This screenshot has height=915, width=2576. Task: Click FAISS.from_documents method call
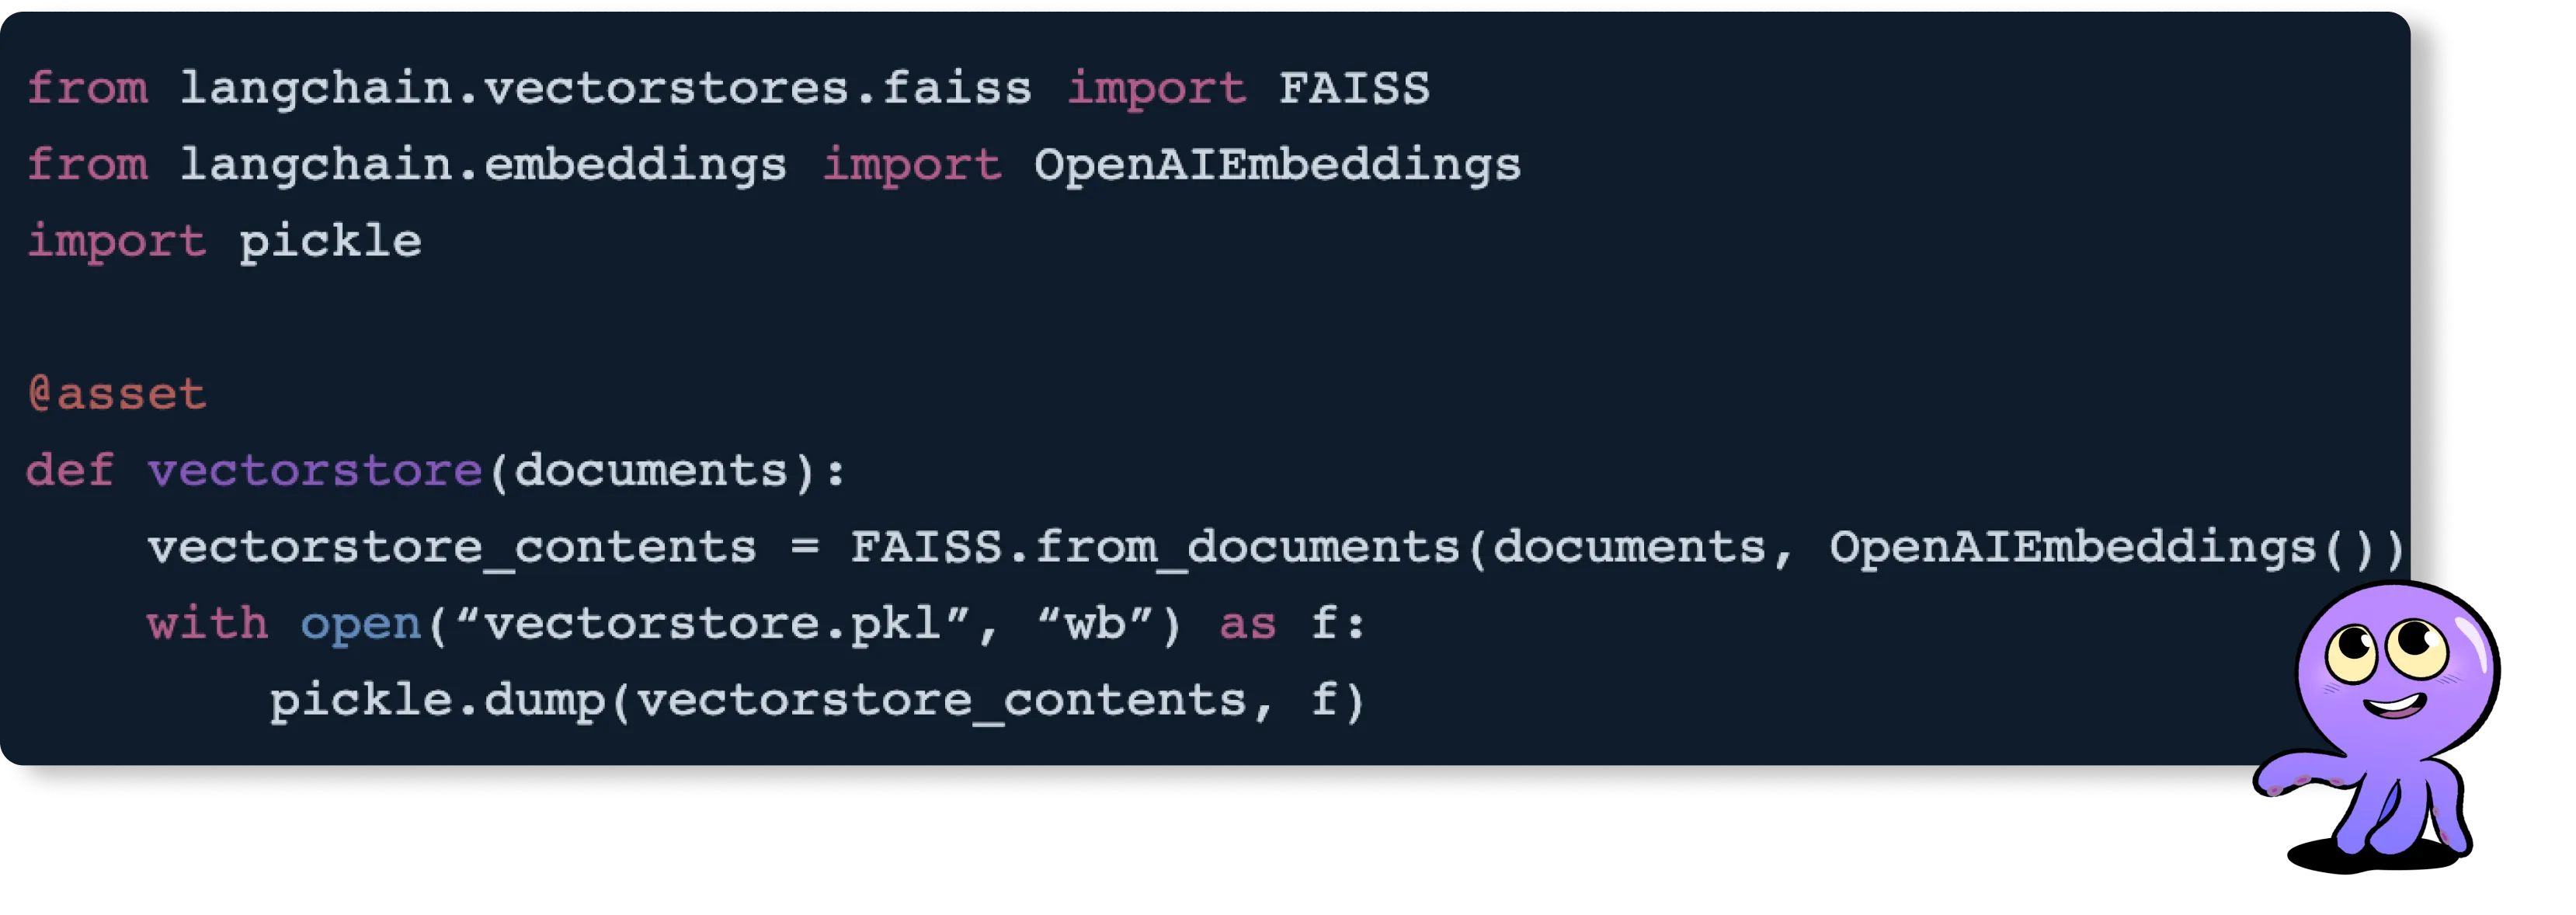1155,547
